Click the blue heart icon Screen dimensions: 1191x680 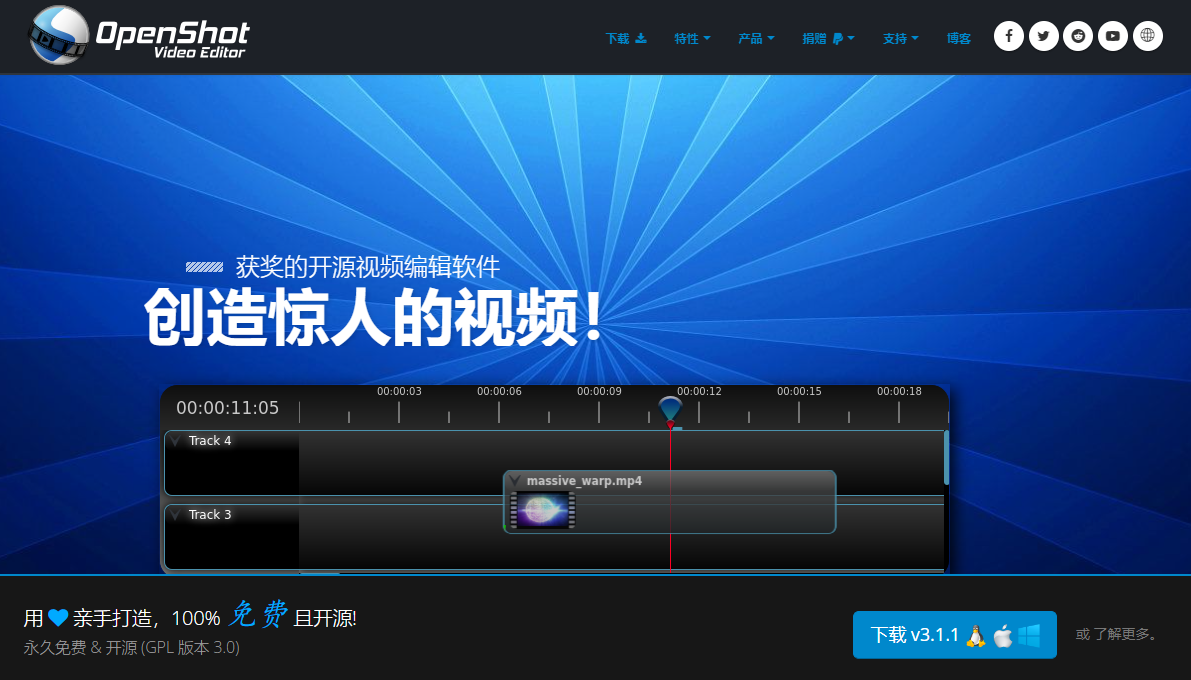coord(58,618)
